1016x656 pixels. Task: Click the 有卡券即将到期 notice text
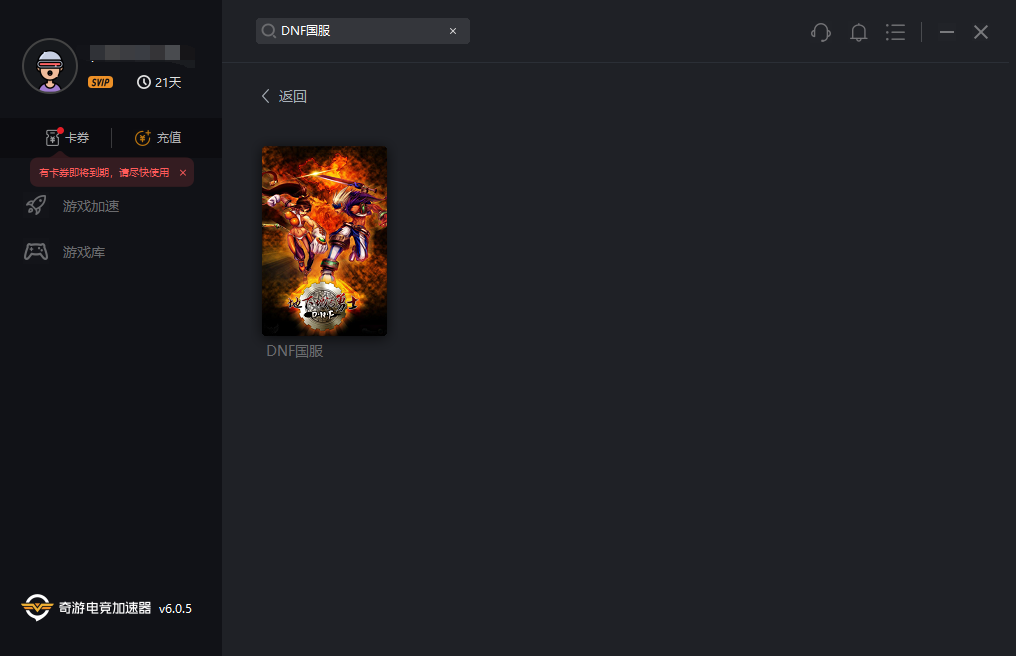[104, 172]
